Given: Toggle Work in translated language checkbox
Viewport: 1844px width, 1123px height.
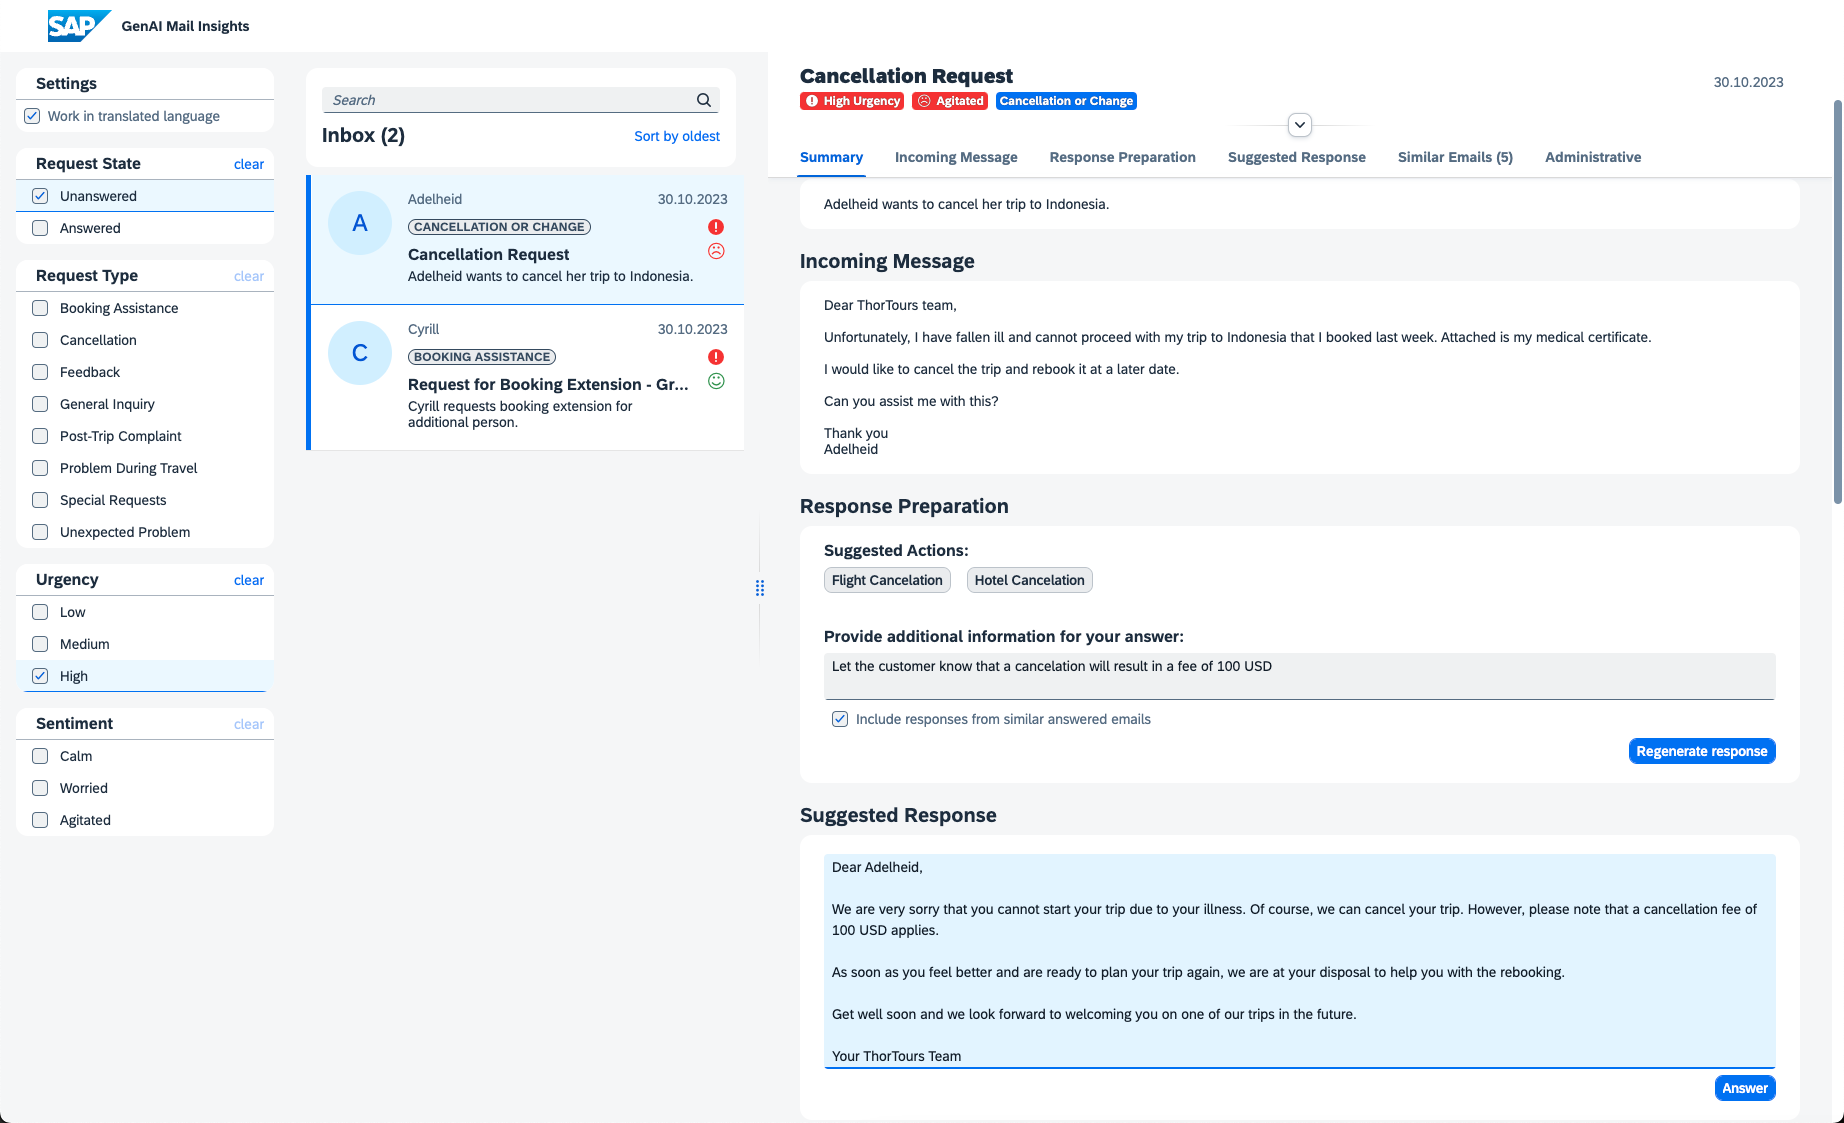Looking at the screenshot, I should coord(32,116).
